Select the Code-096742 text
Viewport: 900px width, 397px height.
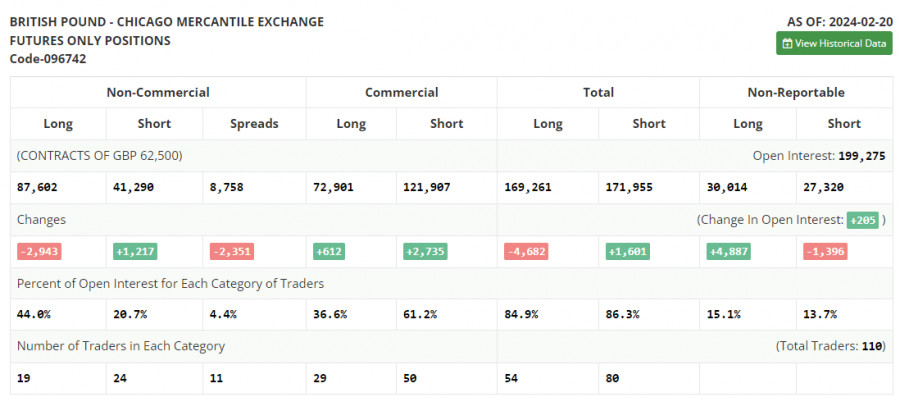[48, 59]
